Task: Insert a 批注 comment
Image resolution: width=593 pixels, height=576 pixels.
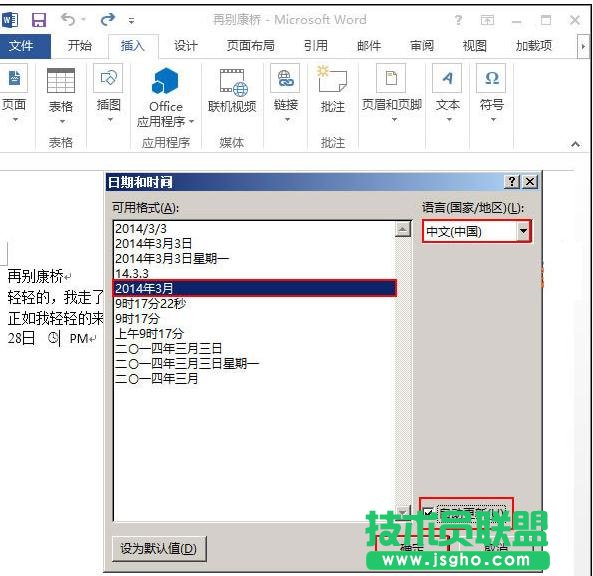Action: pyautogui.click(x=332, y=90)
